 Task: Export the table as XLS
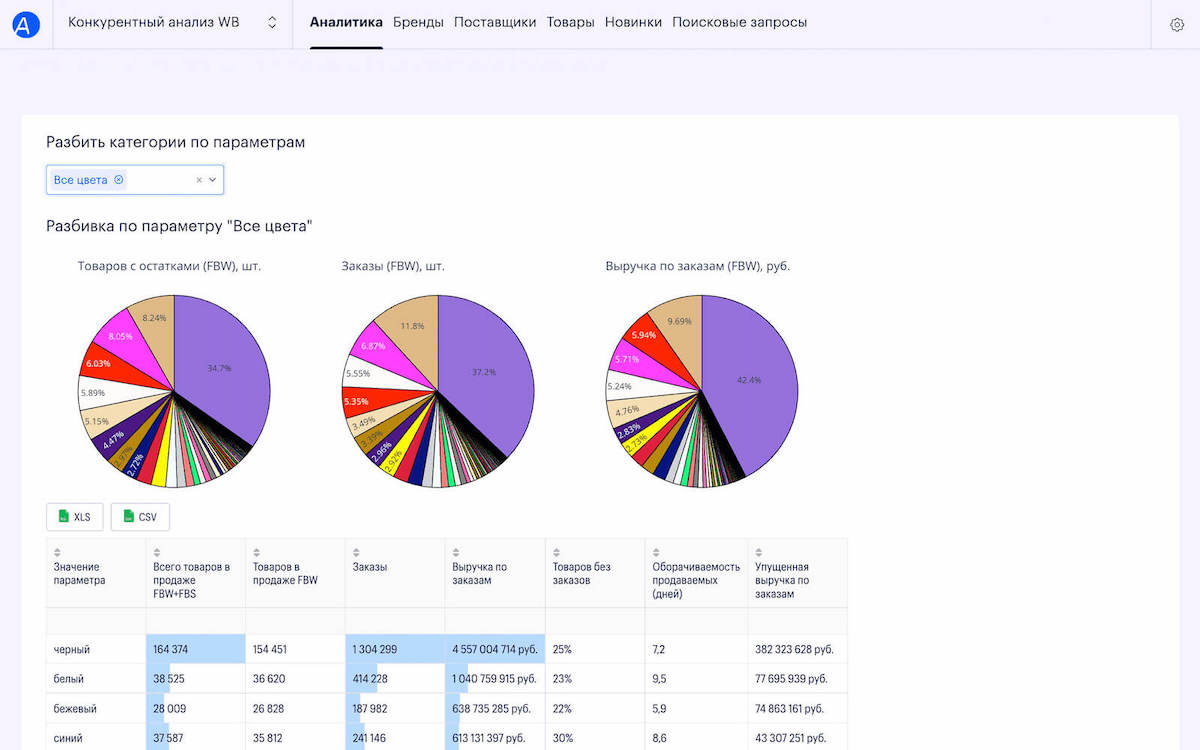[74, 517]
